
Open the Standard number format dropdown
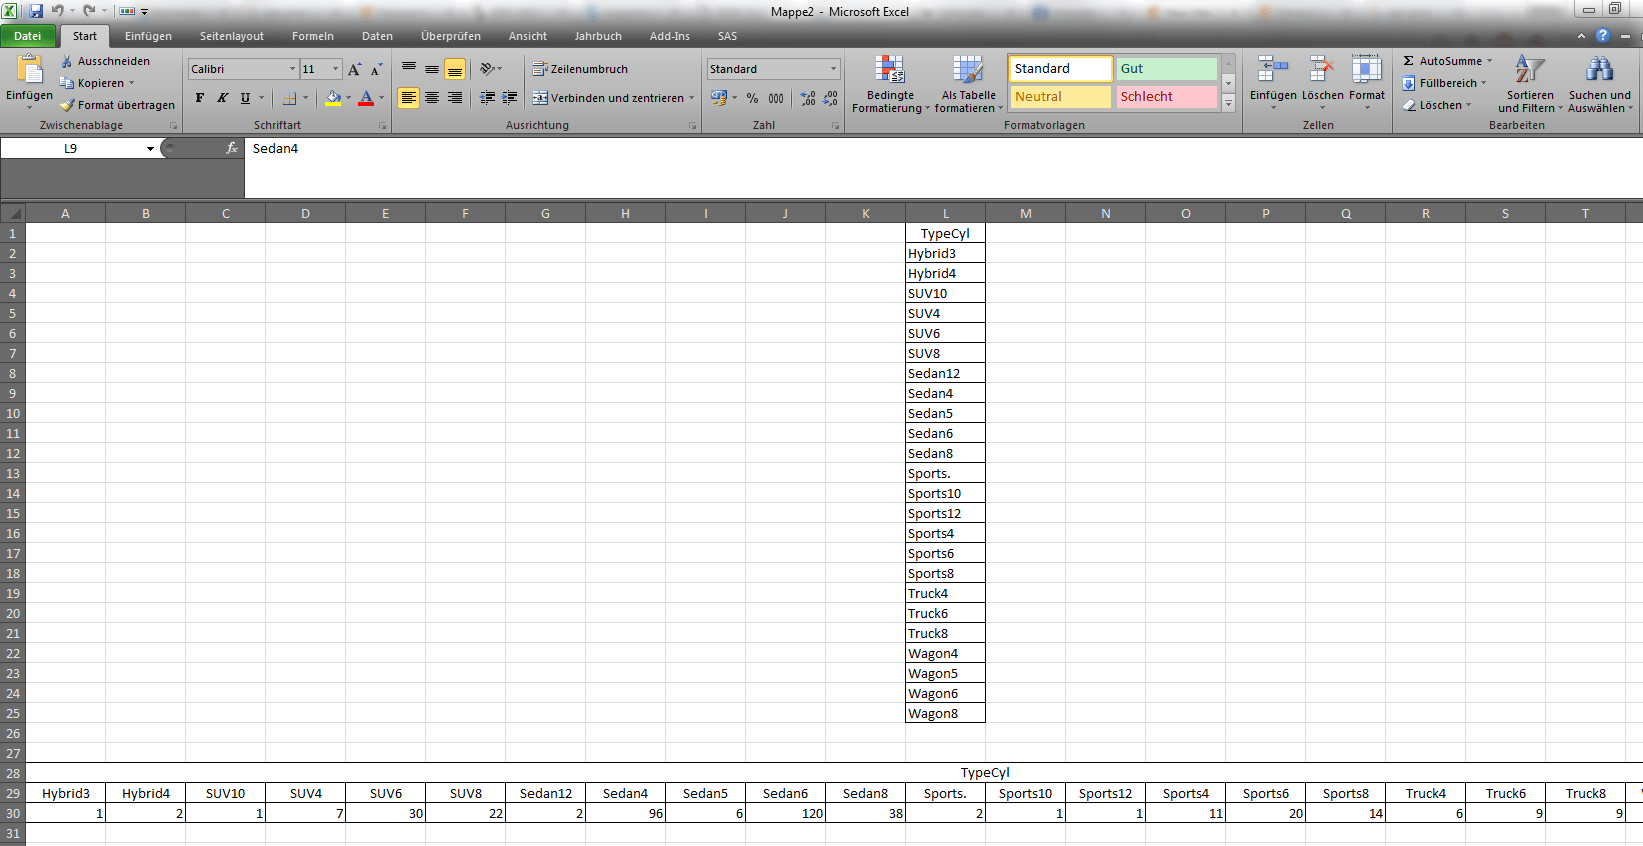tap(833, 69)
